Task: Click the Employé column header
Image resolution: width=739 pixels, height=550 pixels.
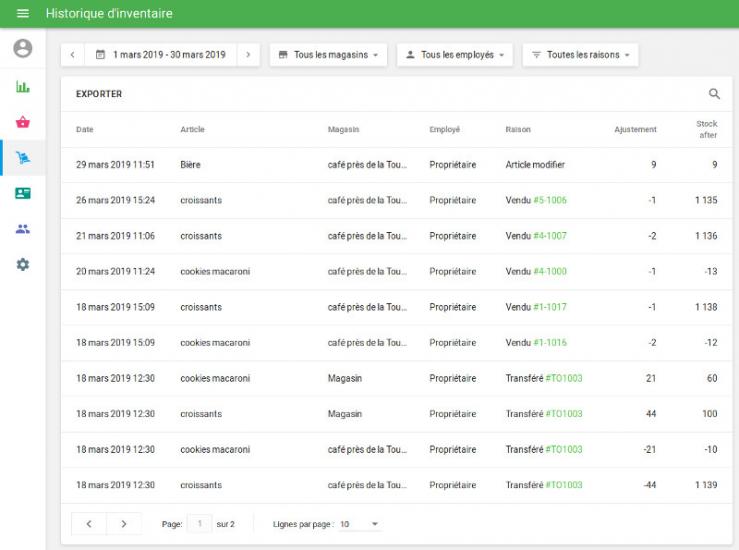Action: tap(444, 129)
